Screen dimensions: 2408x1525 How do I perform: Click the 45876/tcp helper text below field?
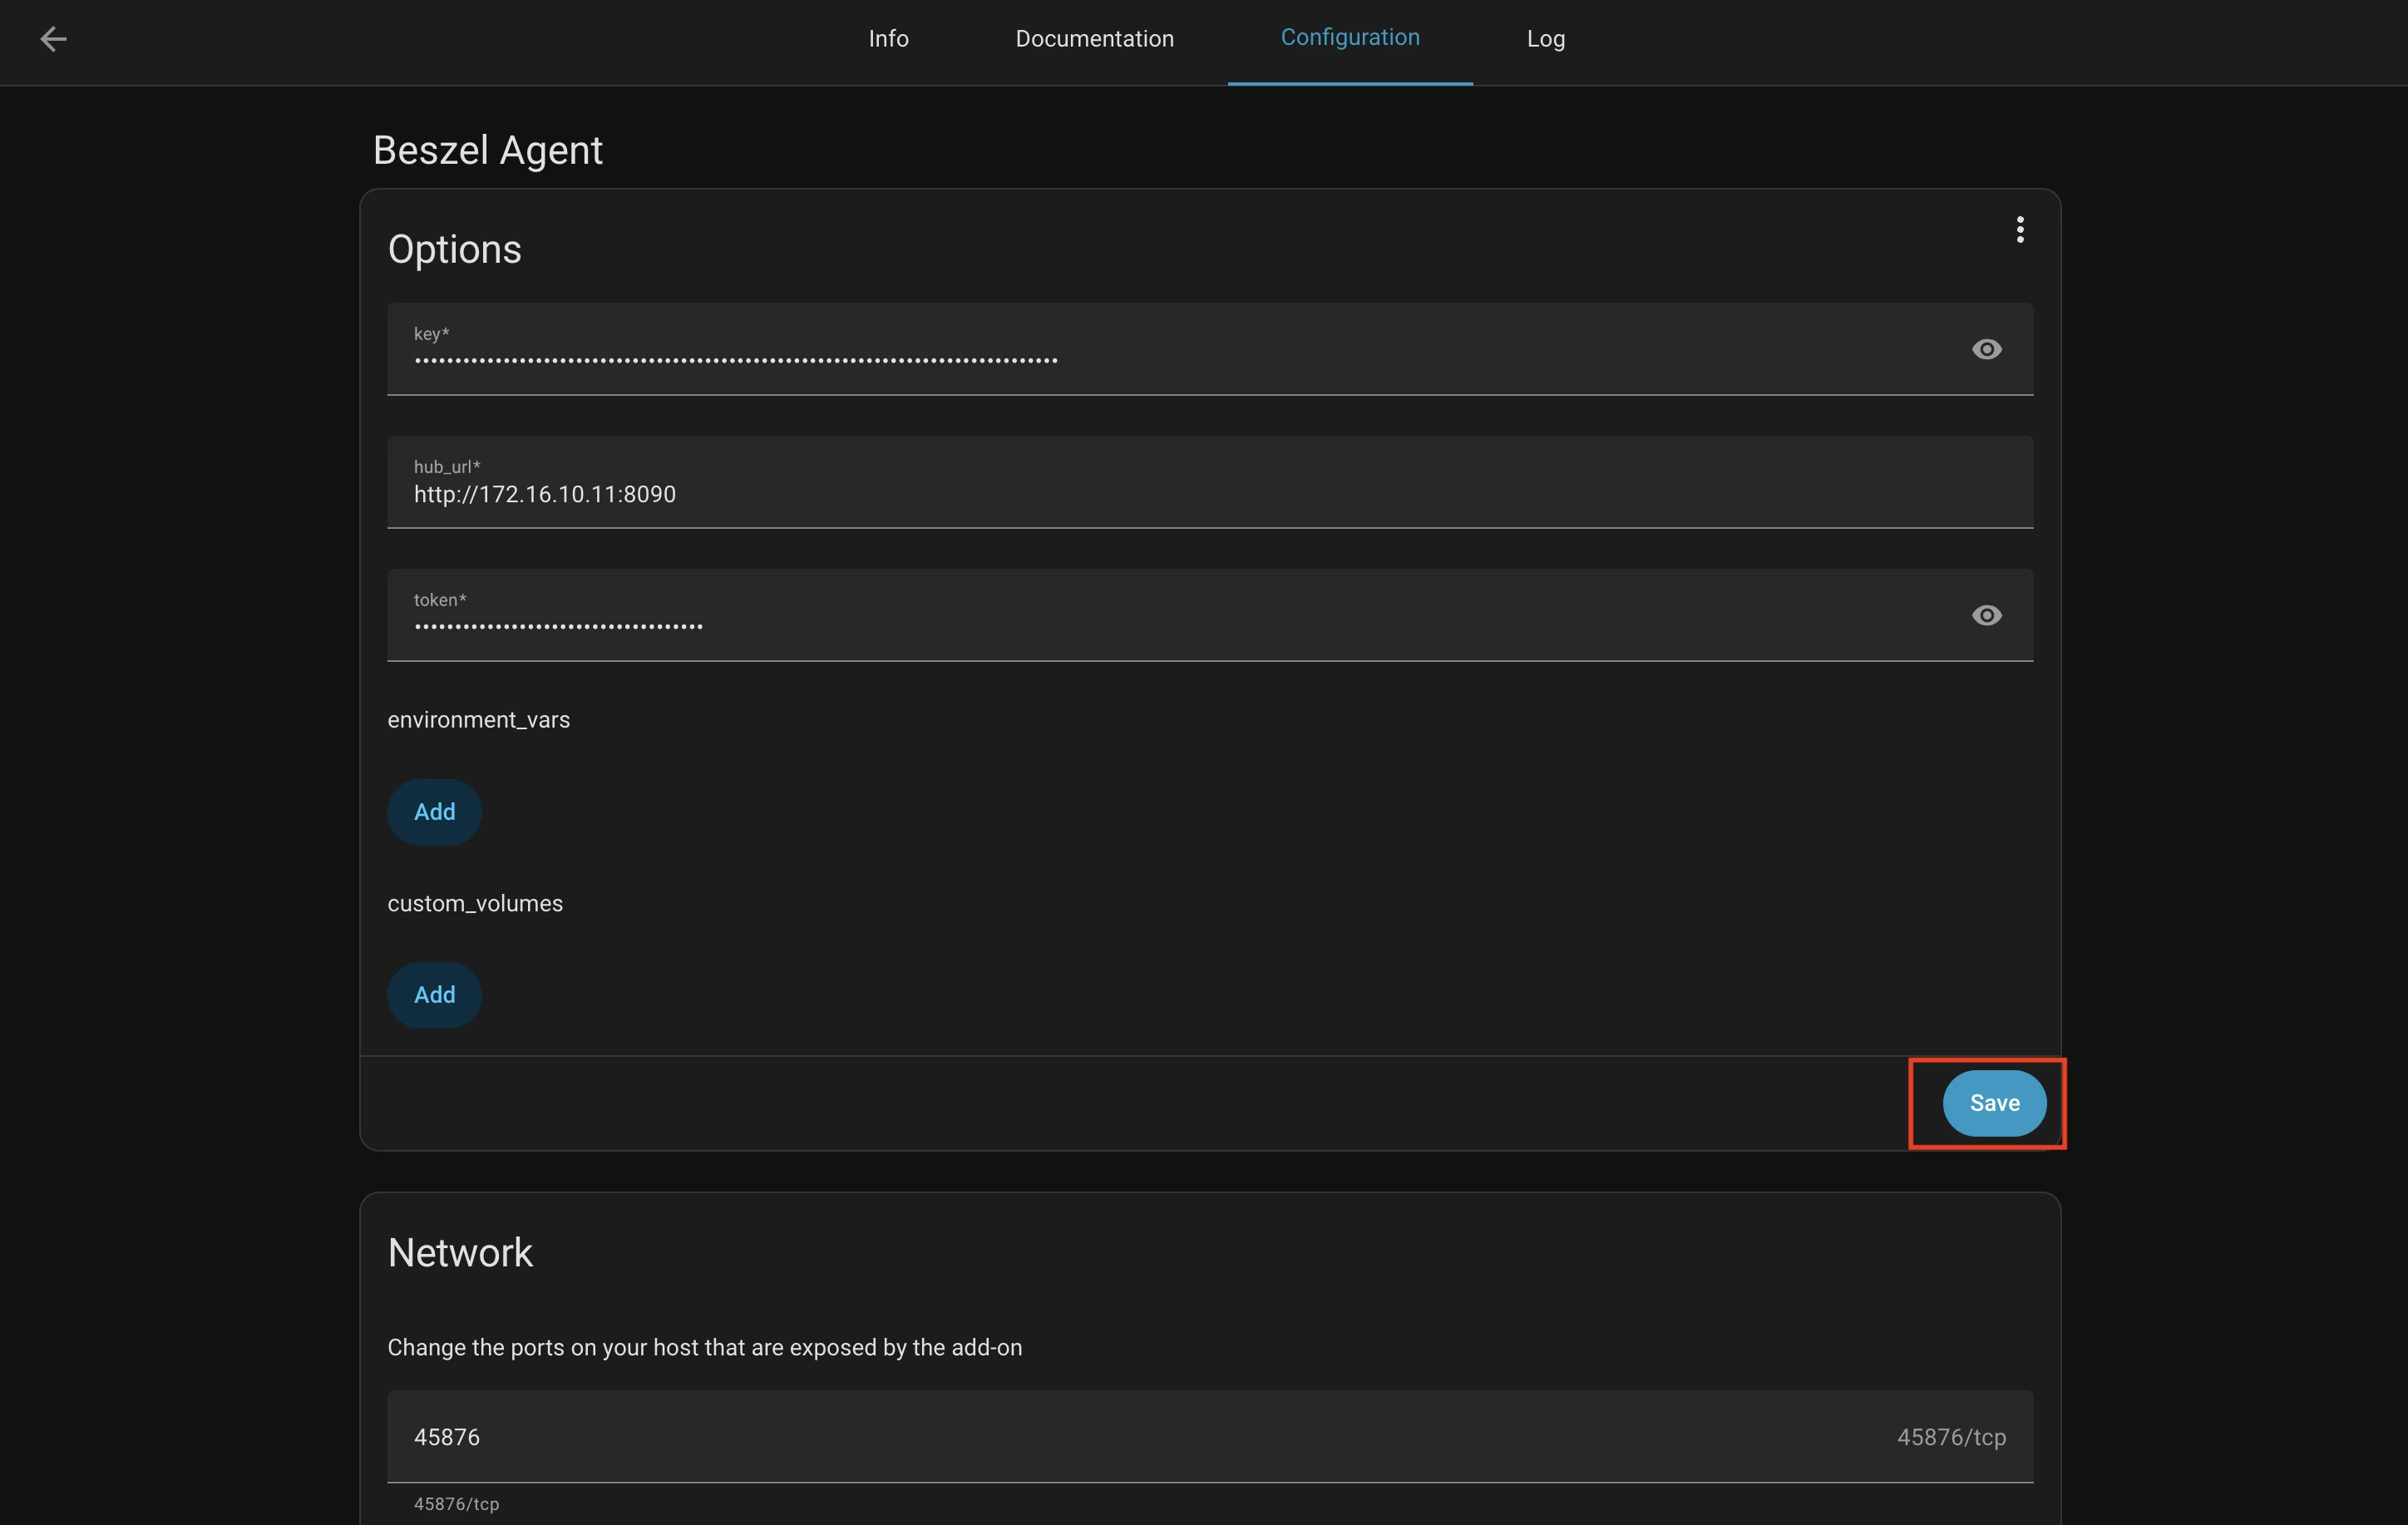point(456,1504)
